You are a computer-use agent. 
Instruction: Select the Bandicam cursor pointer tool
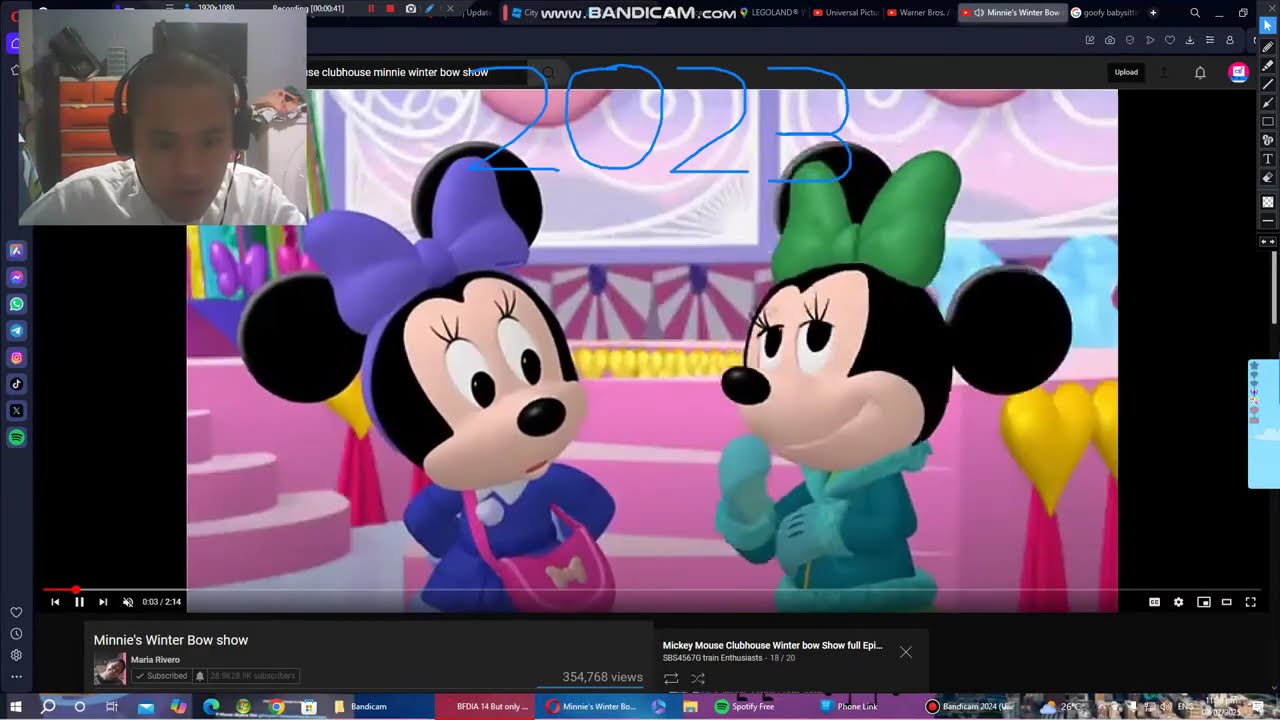[x=1268, y=26]
